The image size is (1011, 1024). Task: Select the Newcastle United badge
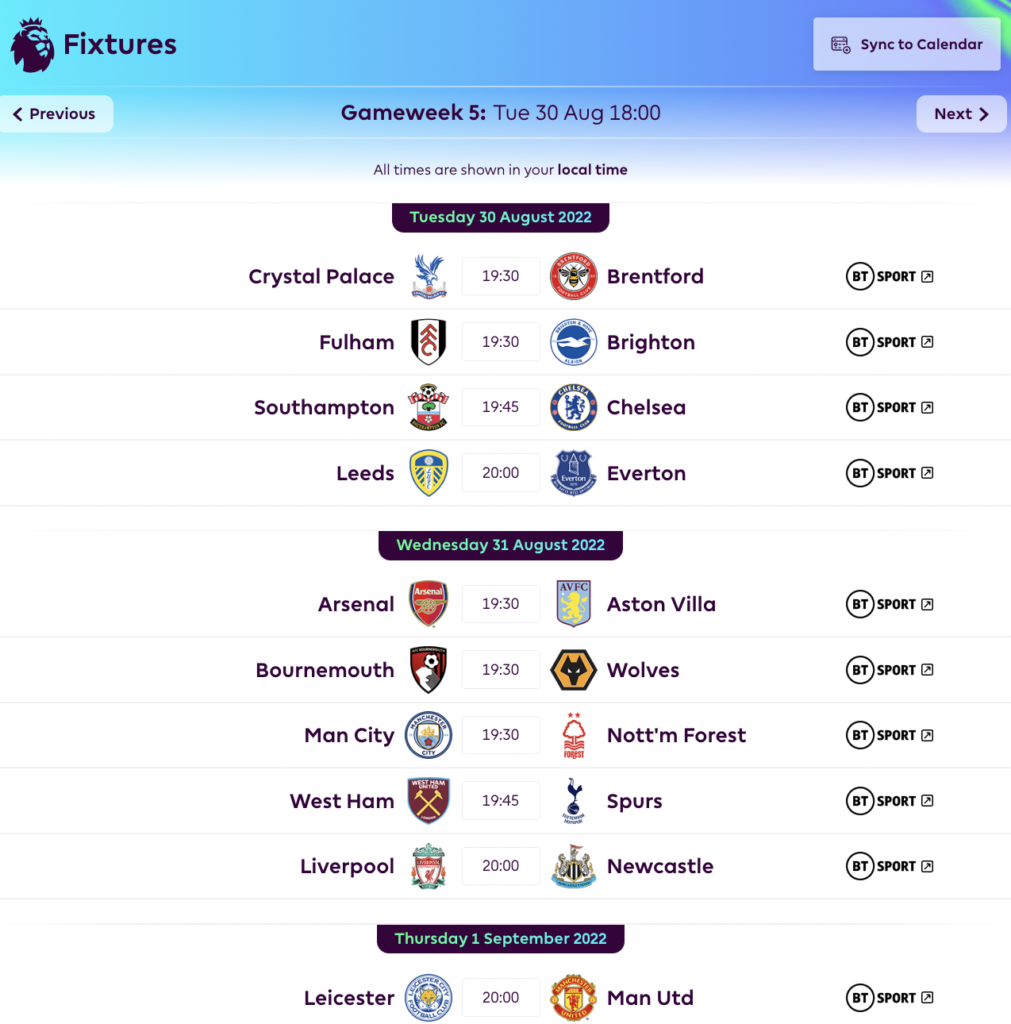point(573,866)
